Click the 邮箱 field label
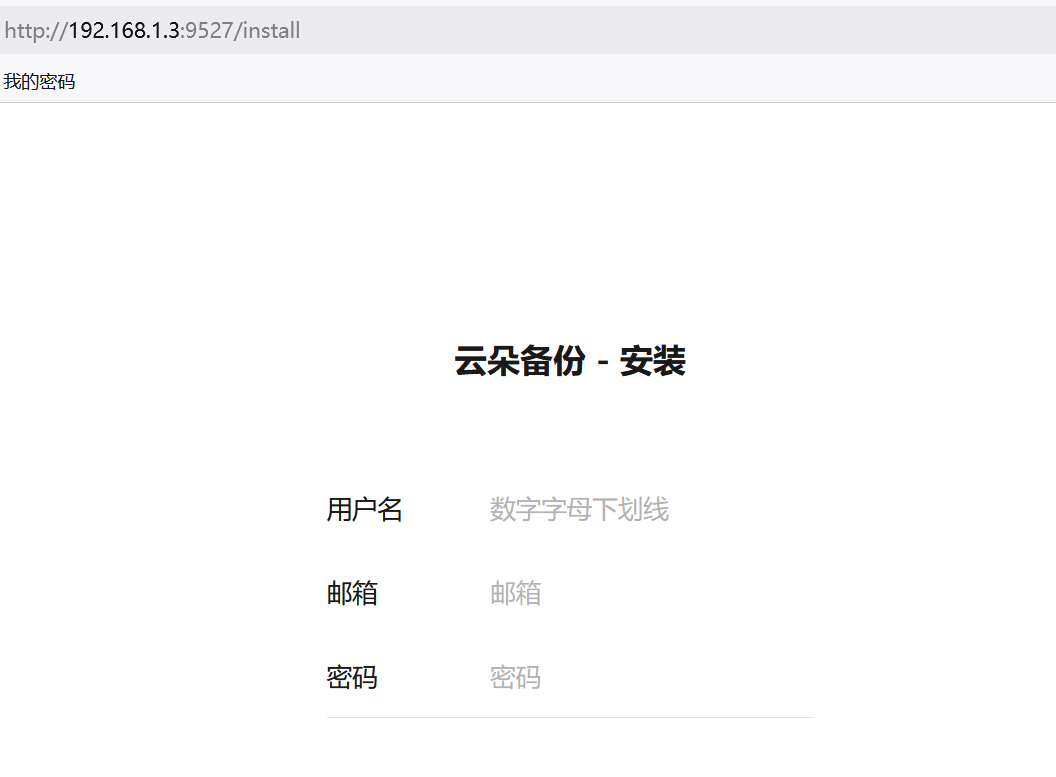The width and height of the screenshot is (1056, 777). tap(352, 594)
